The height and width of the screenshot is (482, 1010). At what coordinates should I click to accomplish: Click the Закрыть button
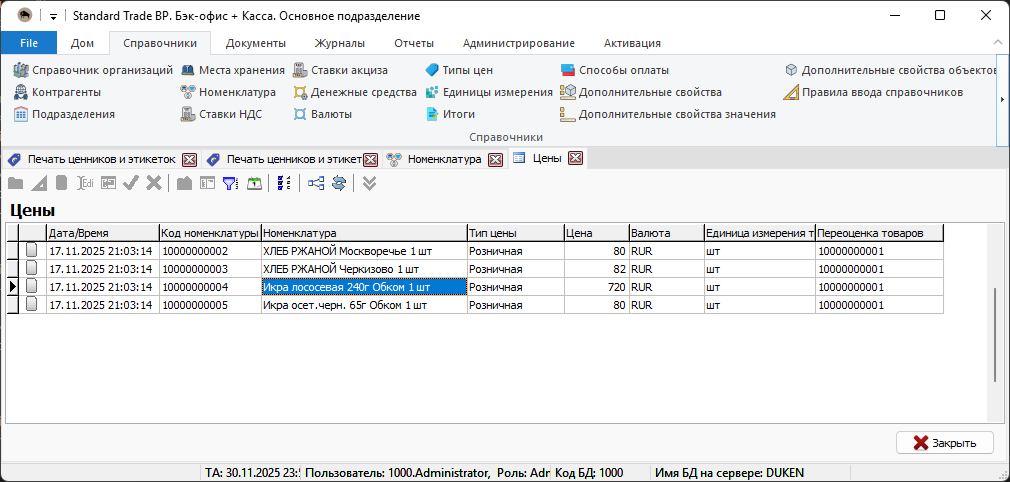pos(945,443)
